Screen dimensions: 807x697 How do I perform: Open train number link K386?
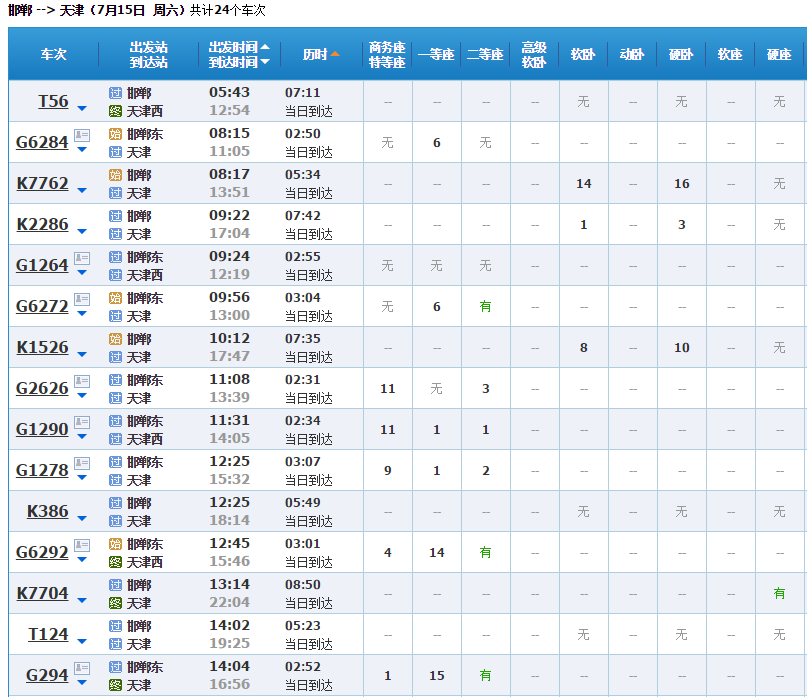pyautogui.click(x=48, y=511)
